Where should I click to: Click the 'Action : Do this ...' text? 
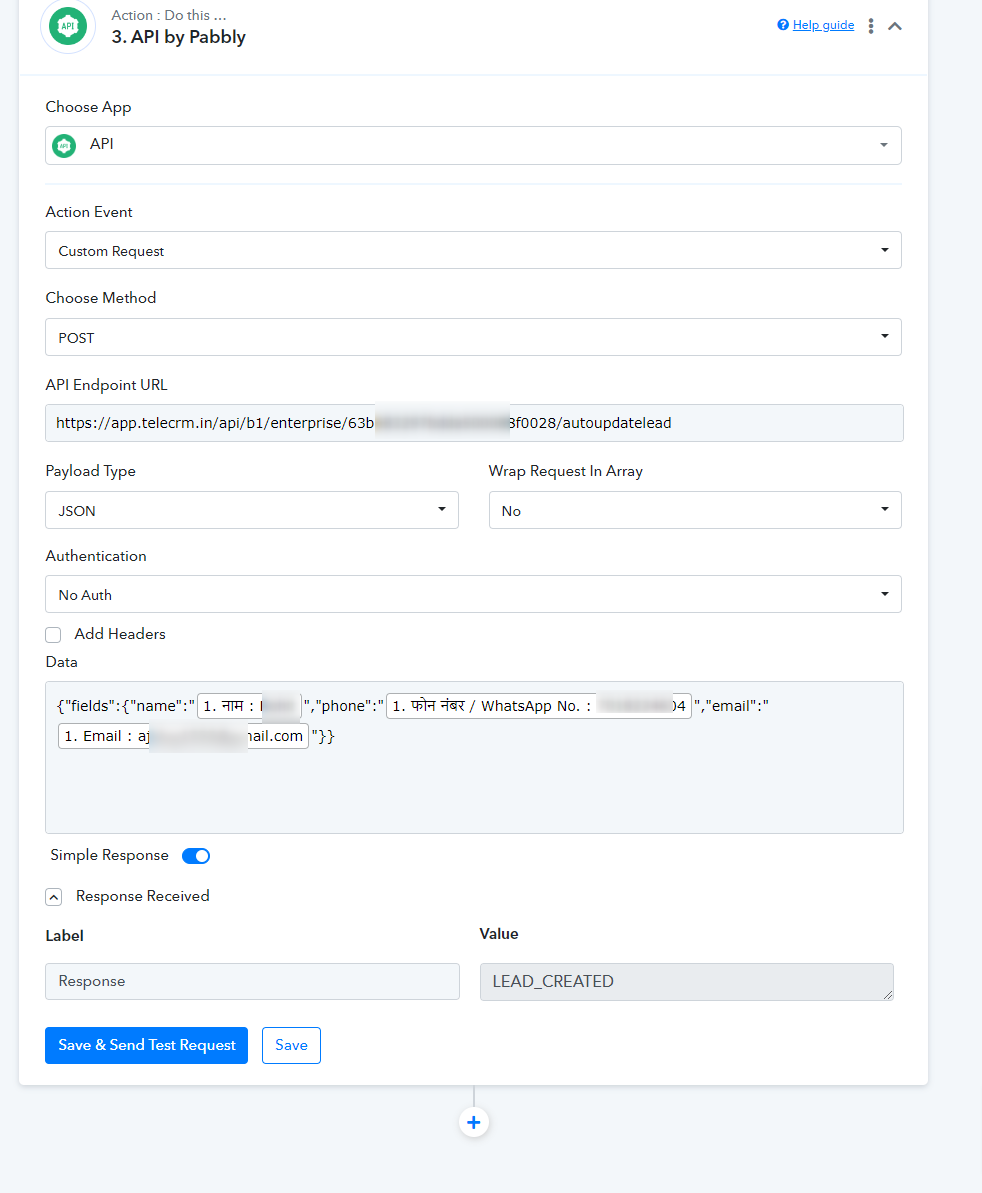(169, 15)
